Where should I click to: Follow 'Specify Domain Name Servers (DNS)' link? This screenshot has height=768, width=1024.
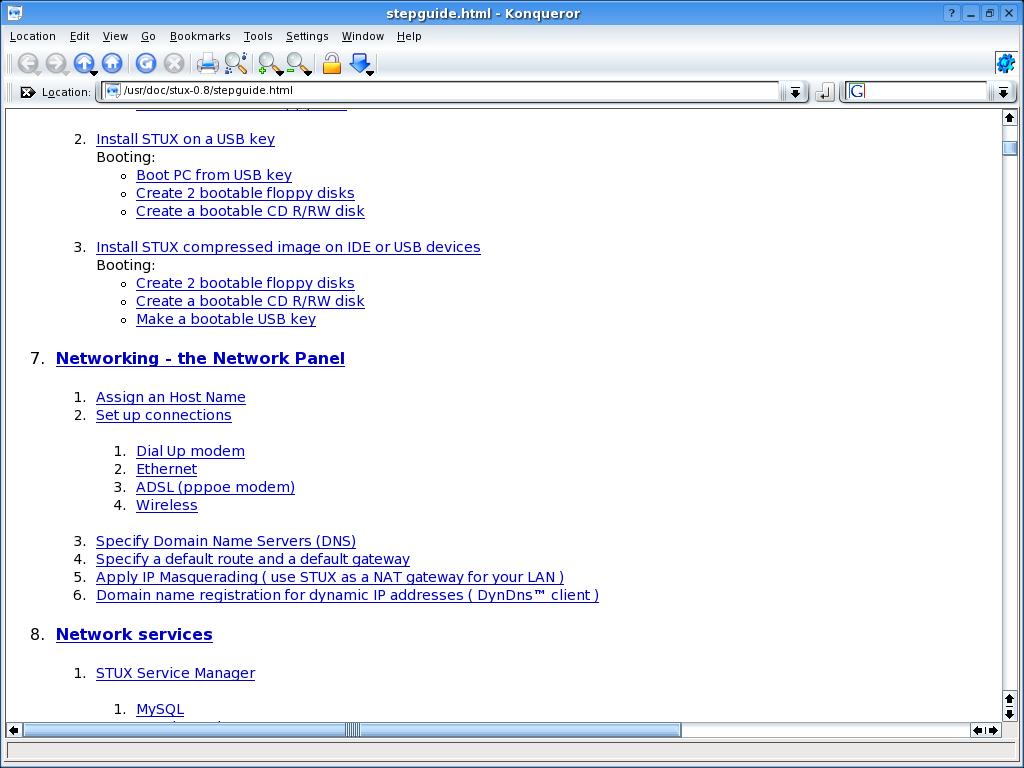point(226,541)
